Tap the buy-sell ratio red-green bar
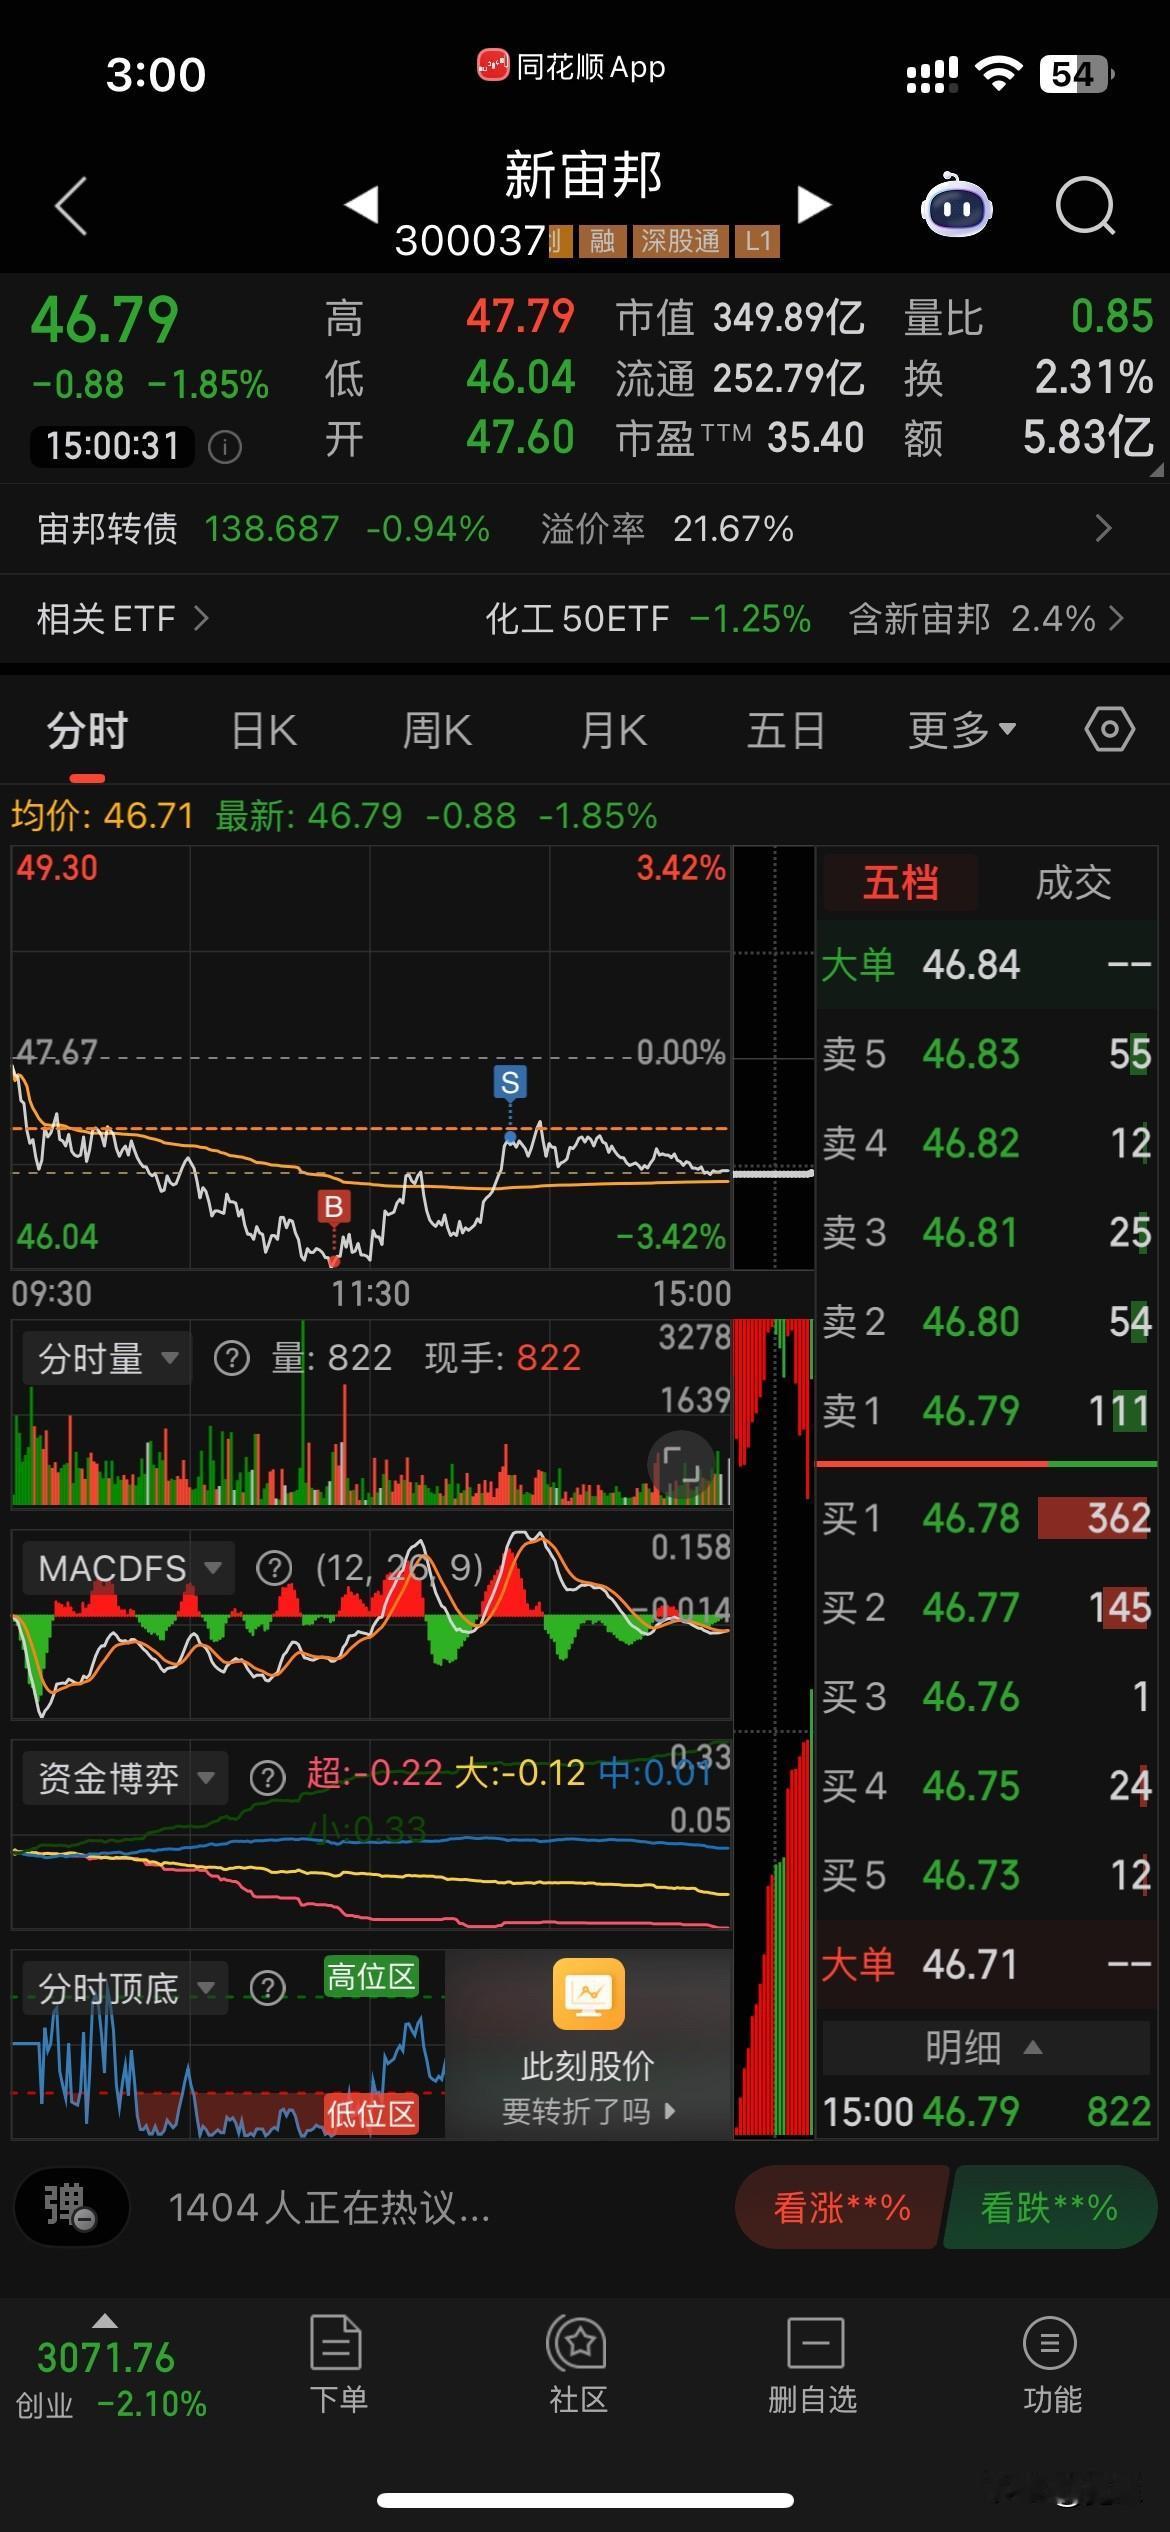Viewport: 1170px width, 2532px height. click(x=986, y=1464)
